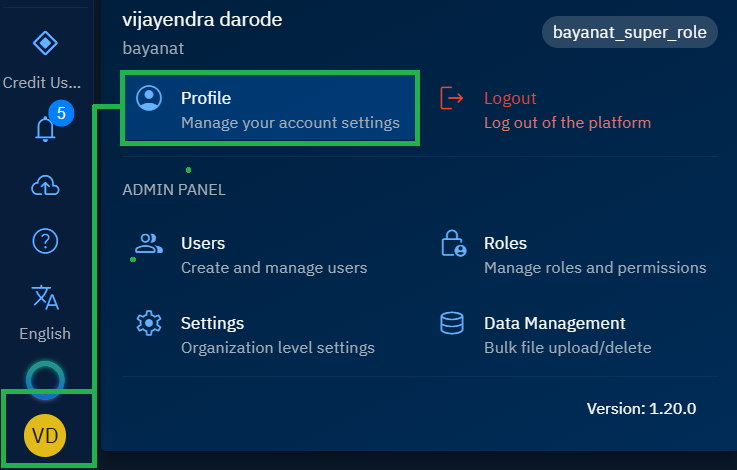
Task: Click the Settings gear icon
Action: click(149, 323)
